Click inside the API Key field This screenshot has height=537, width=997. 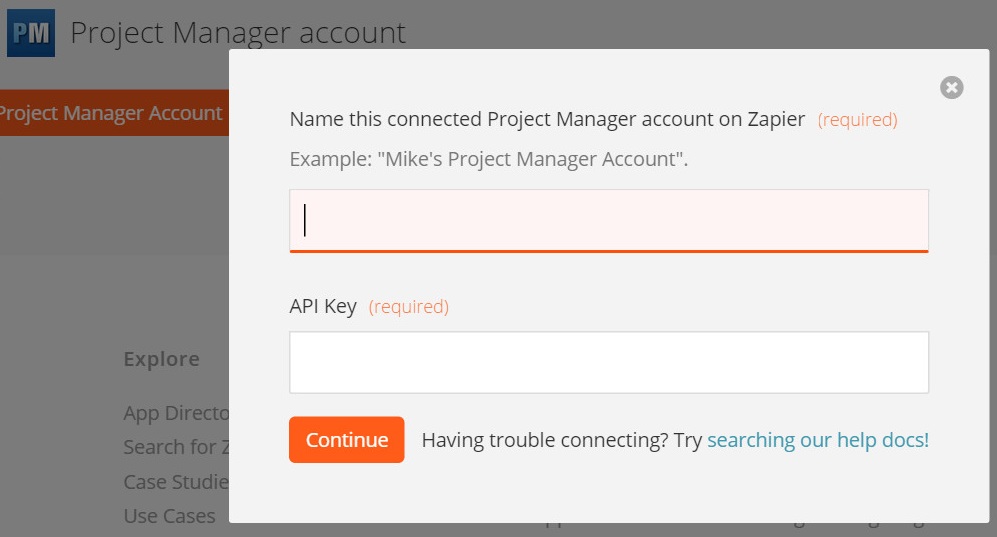coord(609,362)
